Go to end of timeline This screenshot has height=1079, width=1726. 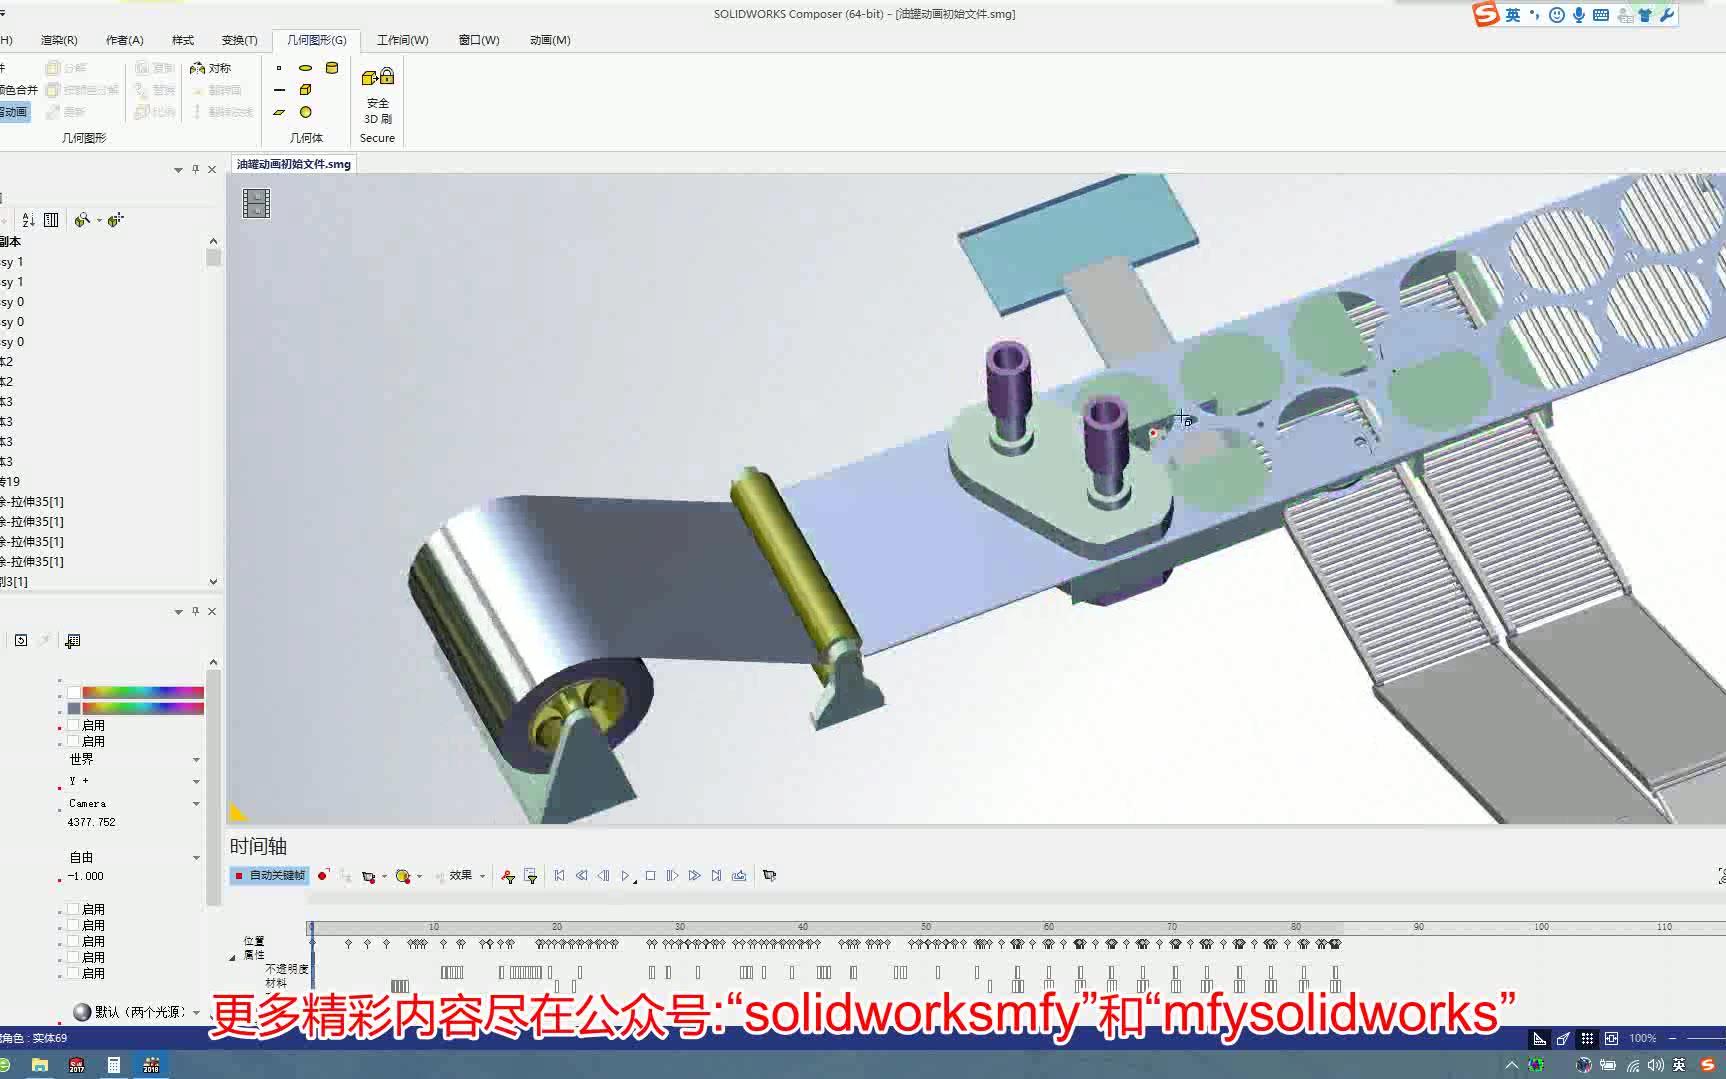(x=716, y=875)
